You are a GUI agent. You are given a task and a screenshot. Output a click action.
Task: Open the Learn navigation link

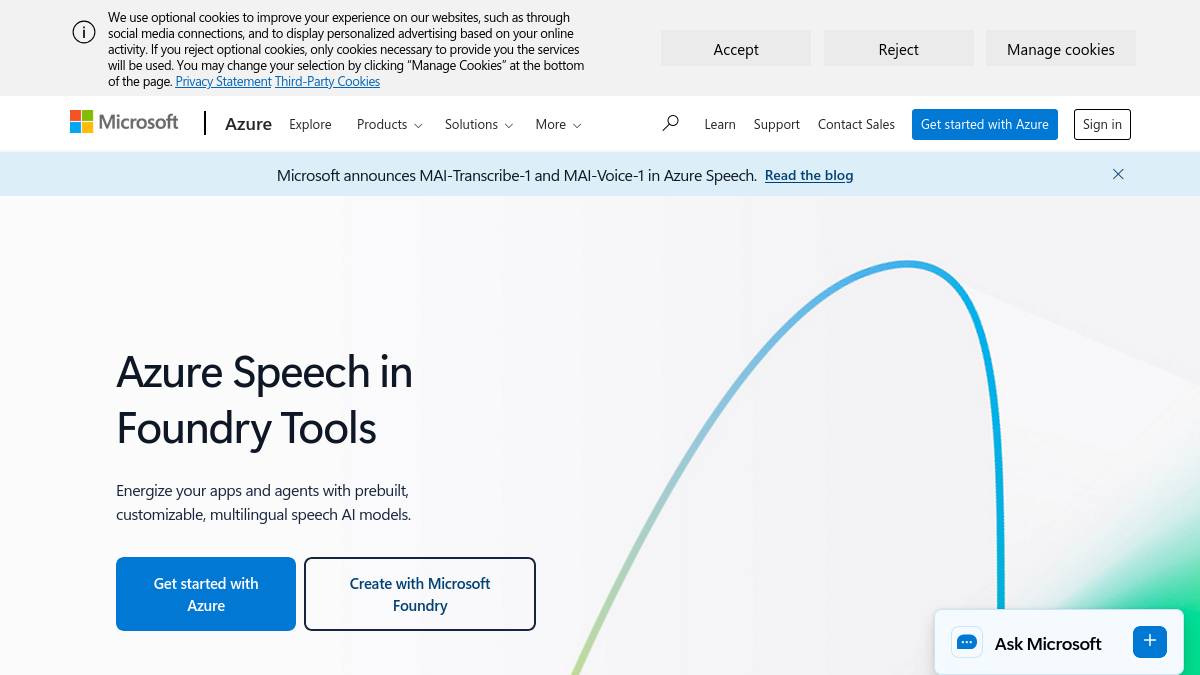coord(719,124)
